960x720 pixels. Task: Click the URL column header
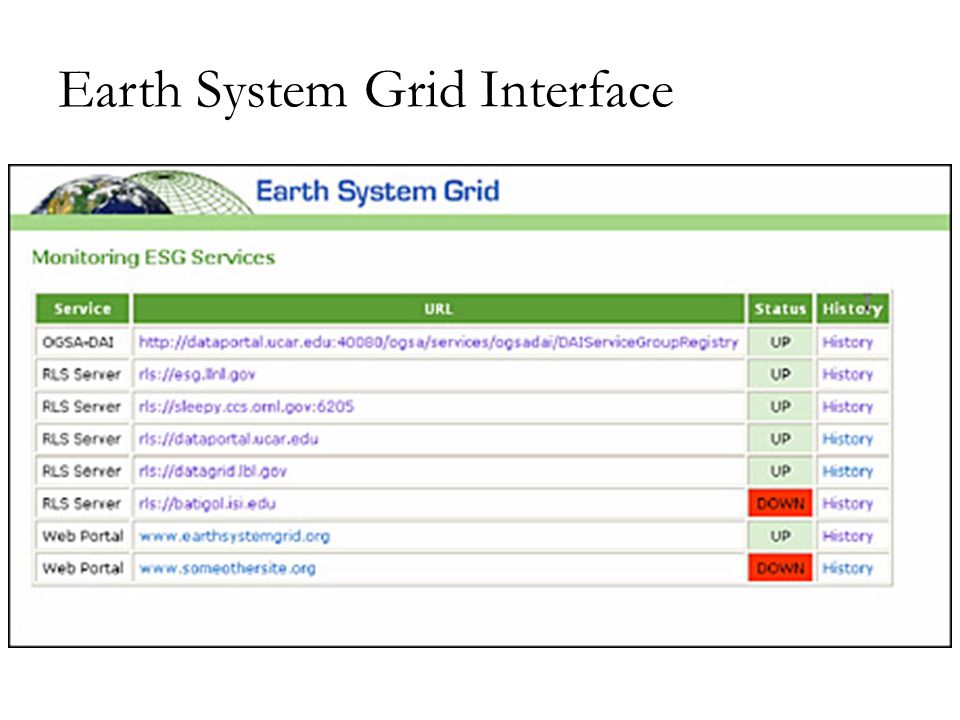pyautogui.click(x=438, y=309)
